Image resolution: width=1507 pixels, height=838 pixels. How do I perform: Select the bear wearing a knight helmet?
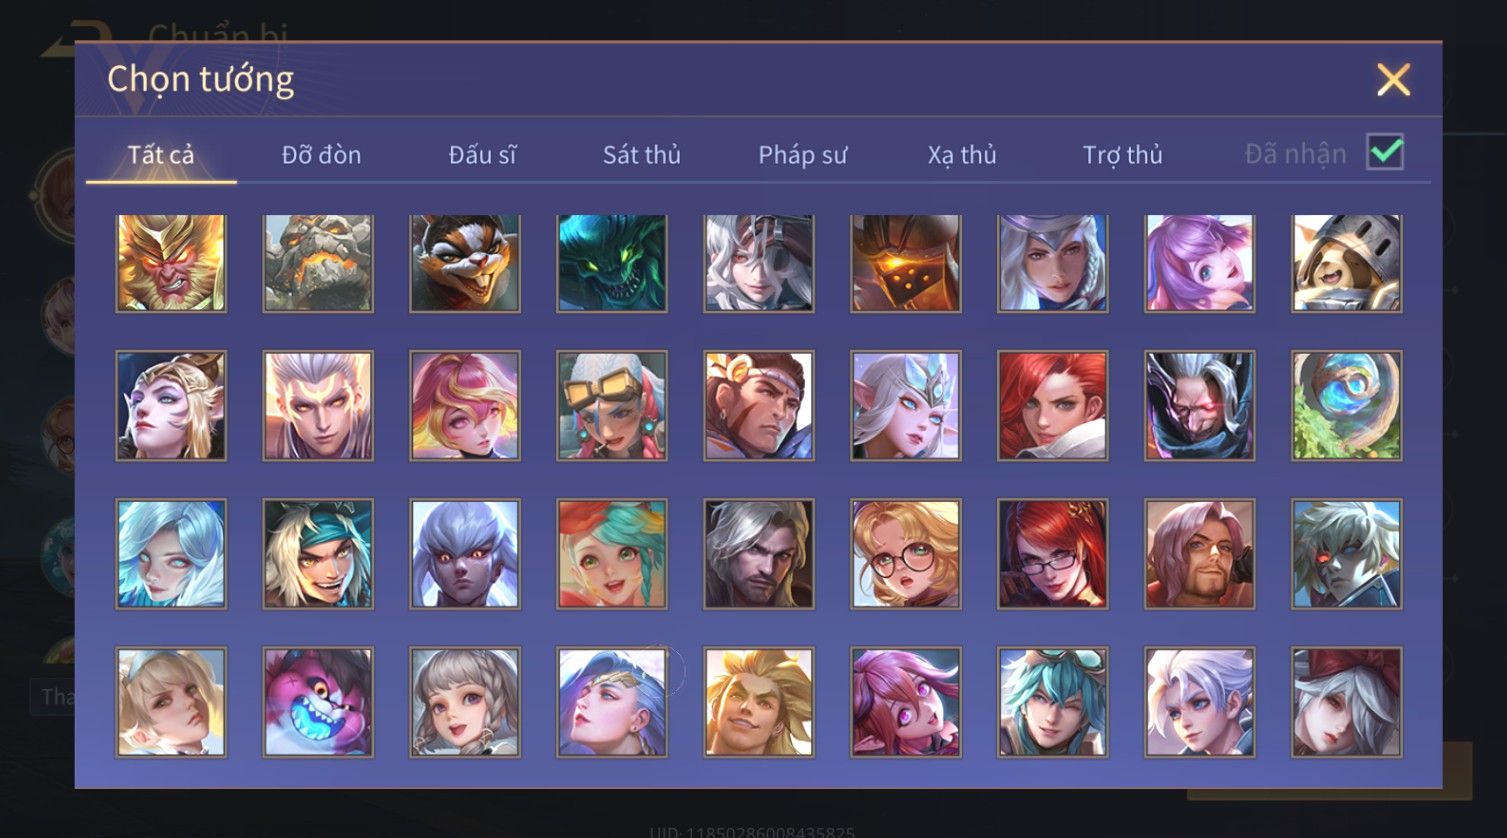tap(1347, 263)
